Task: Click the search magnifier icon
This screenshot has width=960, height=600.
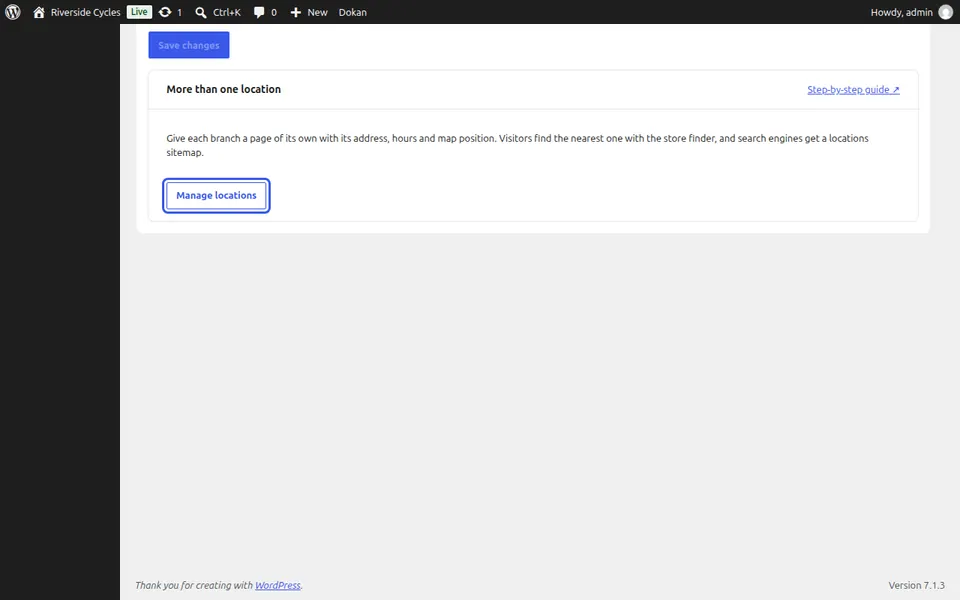Action: pos(201,12)
